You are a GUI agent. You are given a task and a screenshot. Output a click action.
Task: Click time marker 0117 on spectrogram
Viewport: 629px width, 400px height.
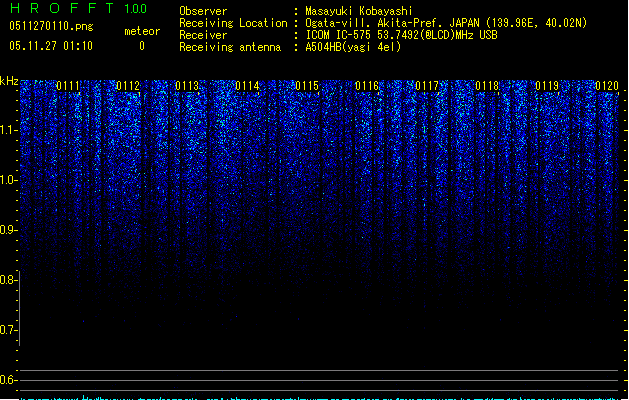[427, 86]
